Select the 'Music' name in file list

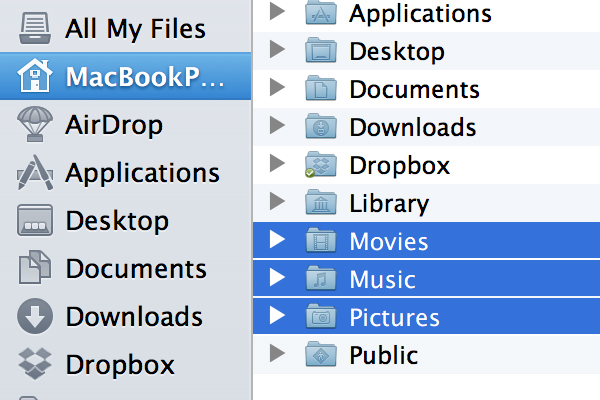pos(383,279)
